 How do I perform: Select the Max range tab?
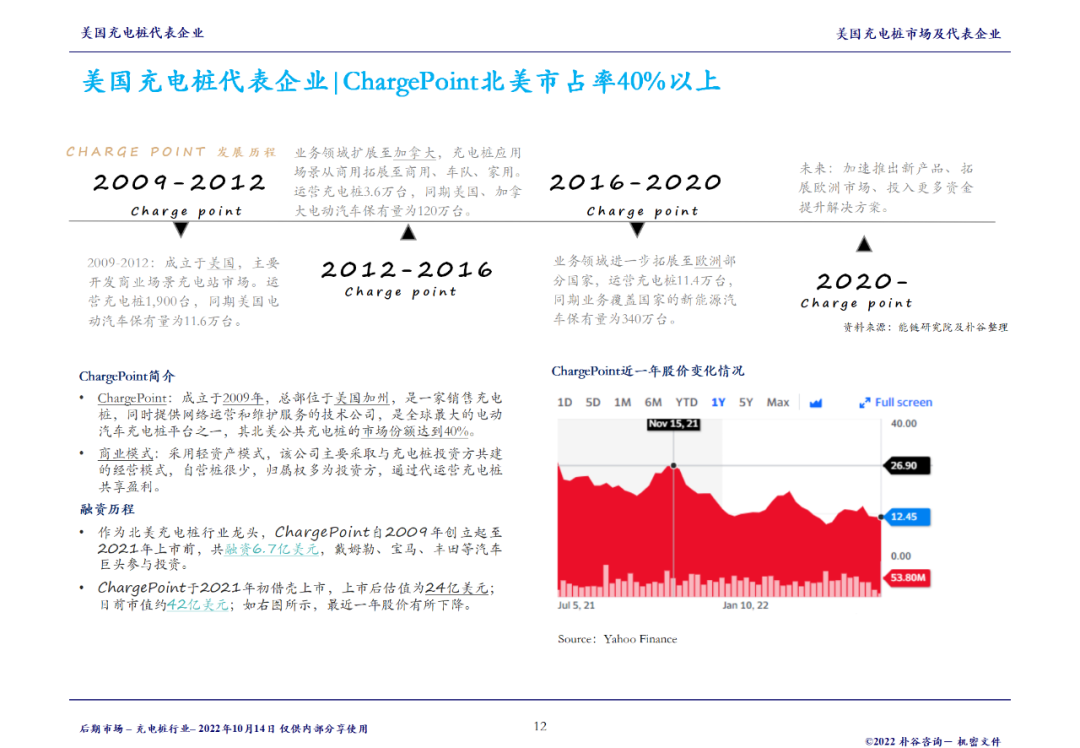pos(778,402)
